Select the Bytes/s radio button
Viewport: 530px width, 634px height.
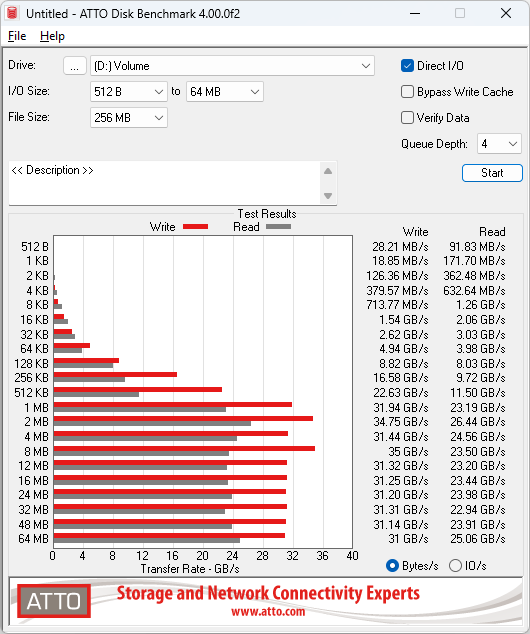pyautogui.click(x=392, y=565)
